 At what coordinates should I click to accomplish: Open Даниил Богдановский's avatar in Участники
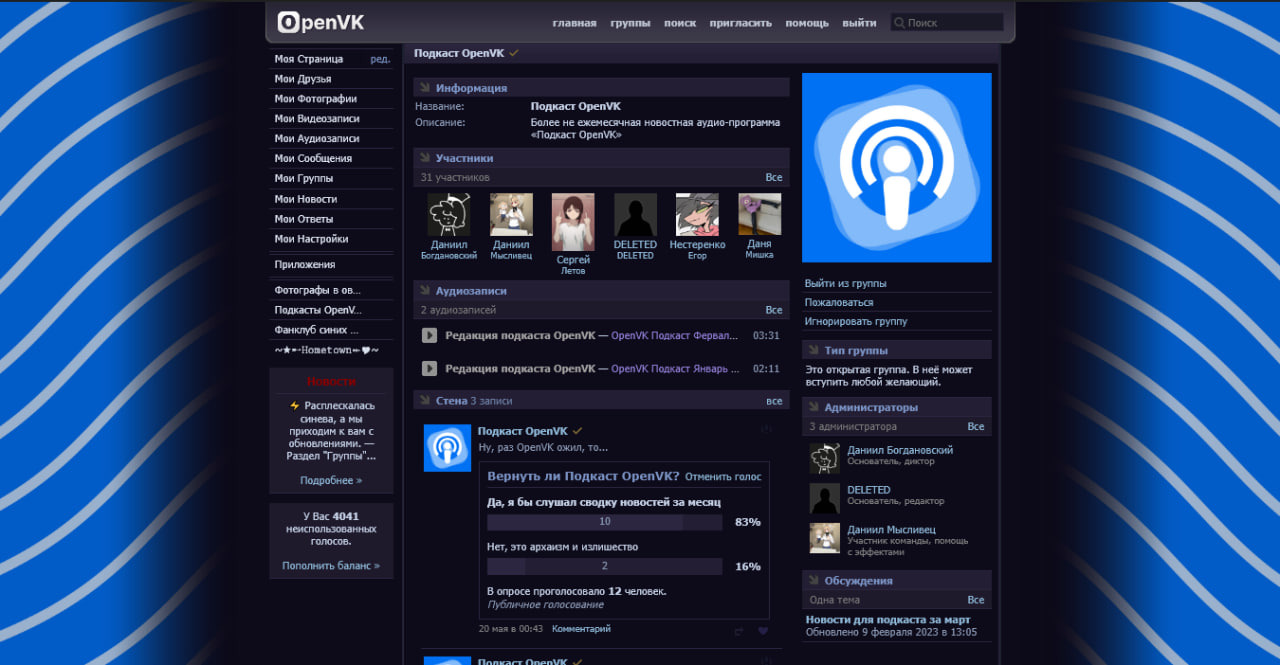point(449,214)
